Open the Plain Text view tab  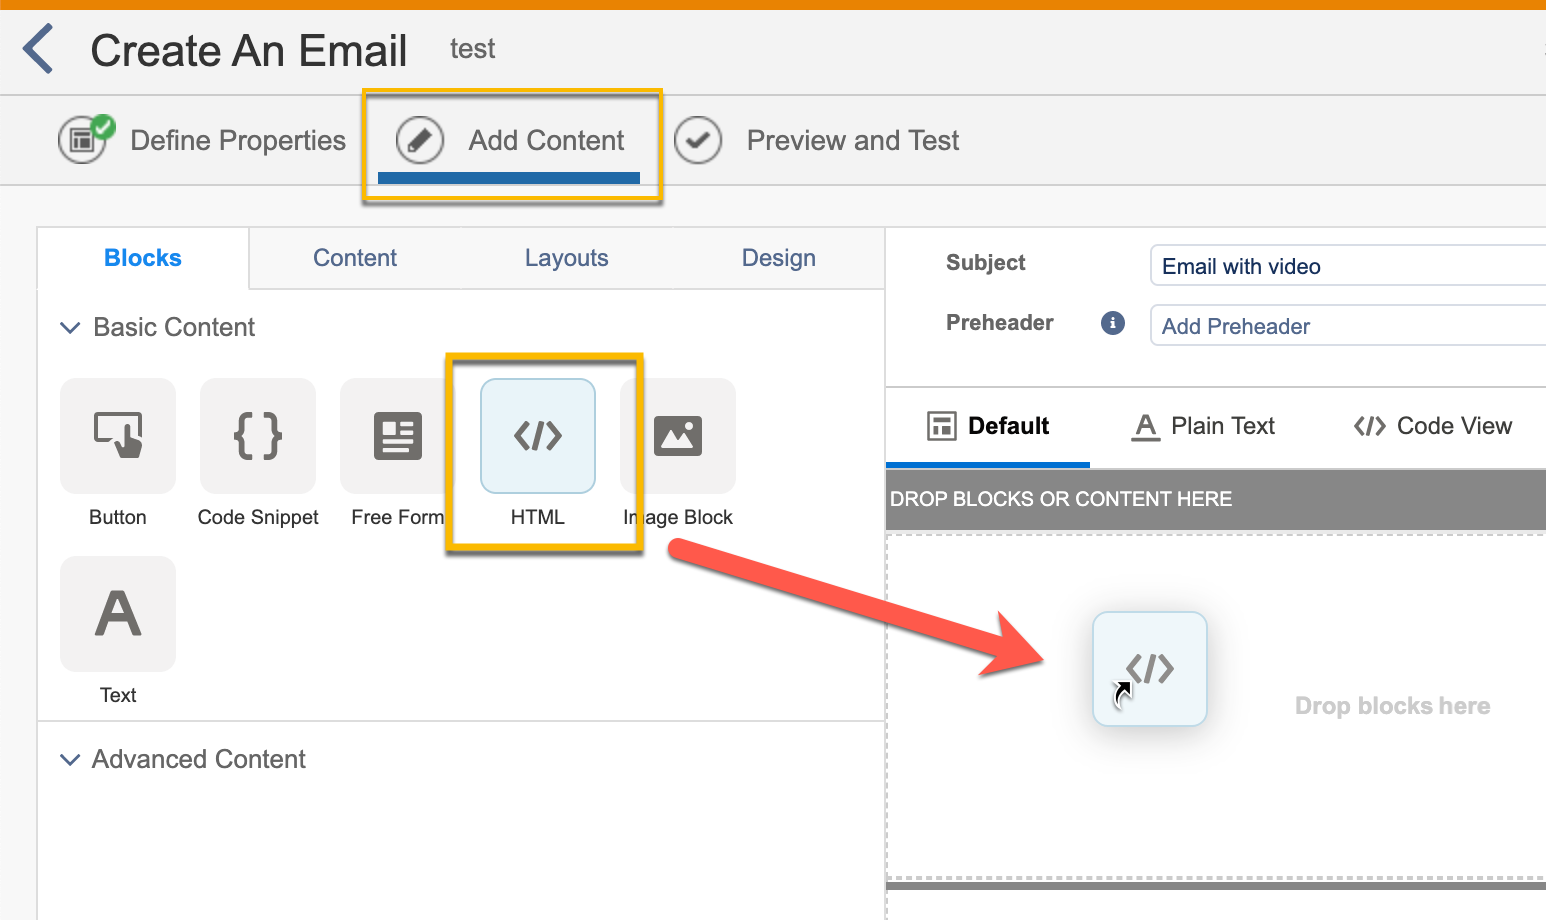tap(1204, 426)
